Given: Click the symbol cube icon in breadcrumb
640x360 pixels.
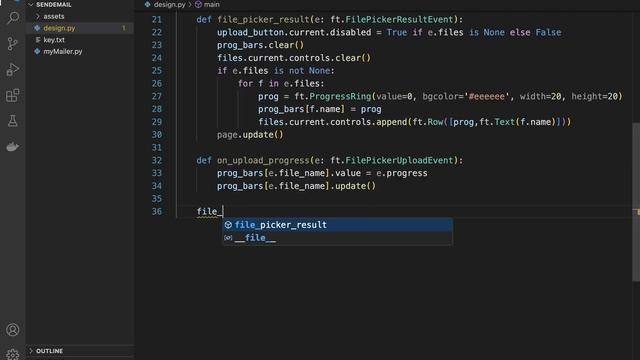Looking at the screenshot, I should click(x=198, y=4).
